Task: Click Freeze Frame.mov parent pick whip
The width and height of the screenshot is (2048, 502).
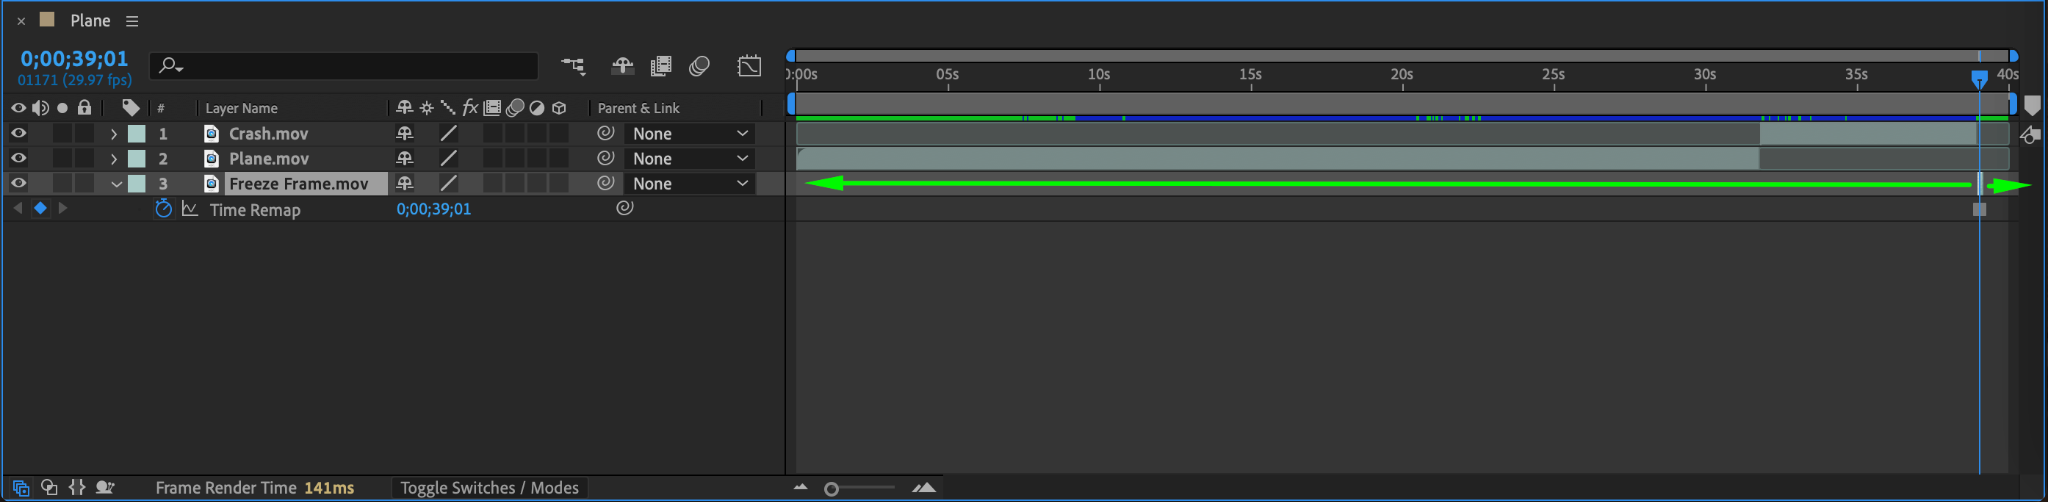Action: tap(605, 183)
